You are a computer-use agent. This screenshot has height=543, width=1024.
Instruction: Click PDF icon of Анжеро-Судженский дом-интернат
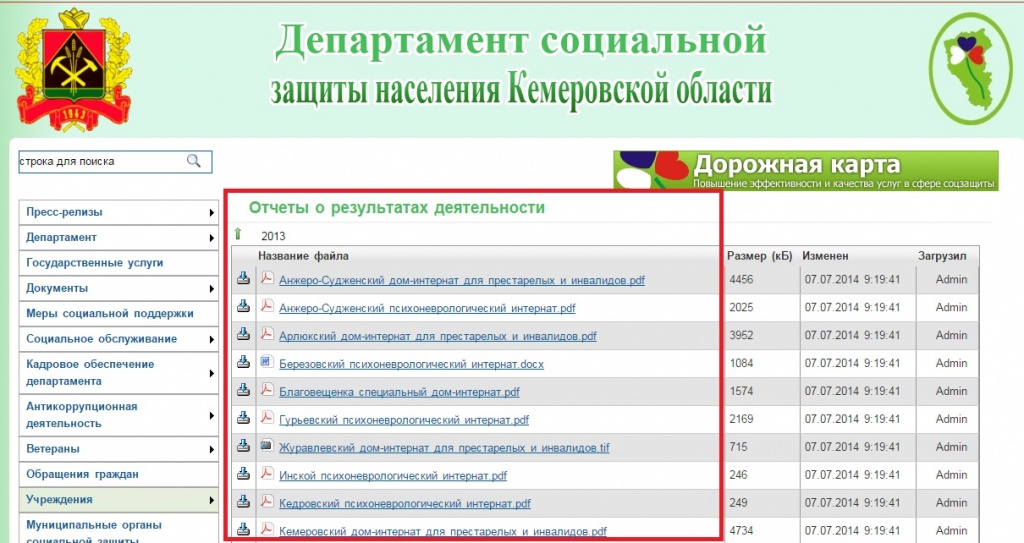click(266, 278)
